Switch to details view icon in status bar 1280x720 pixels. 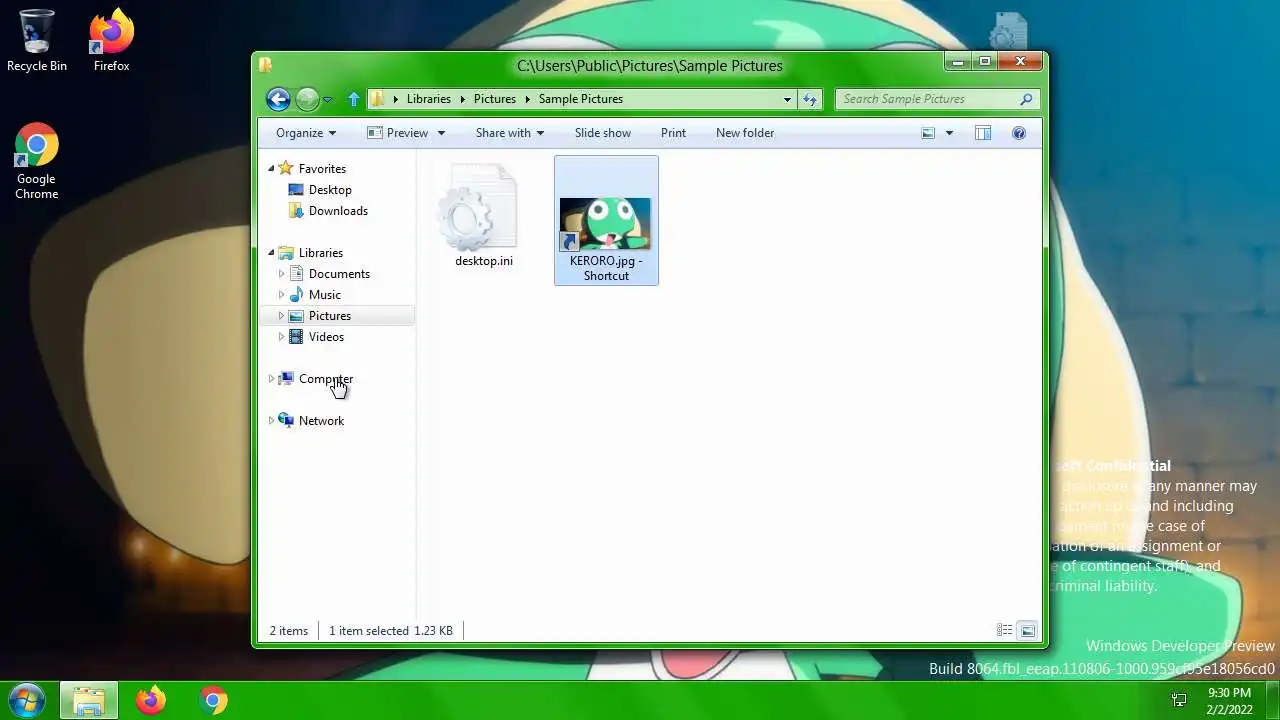(x=1004, y=630)
